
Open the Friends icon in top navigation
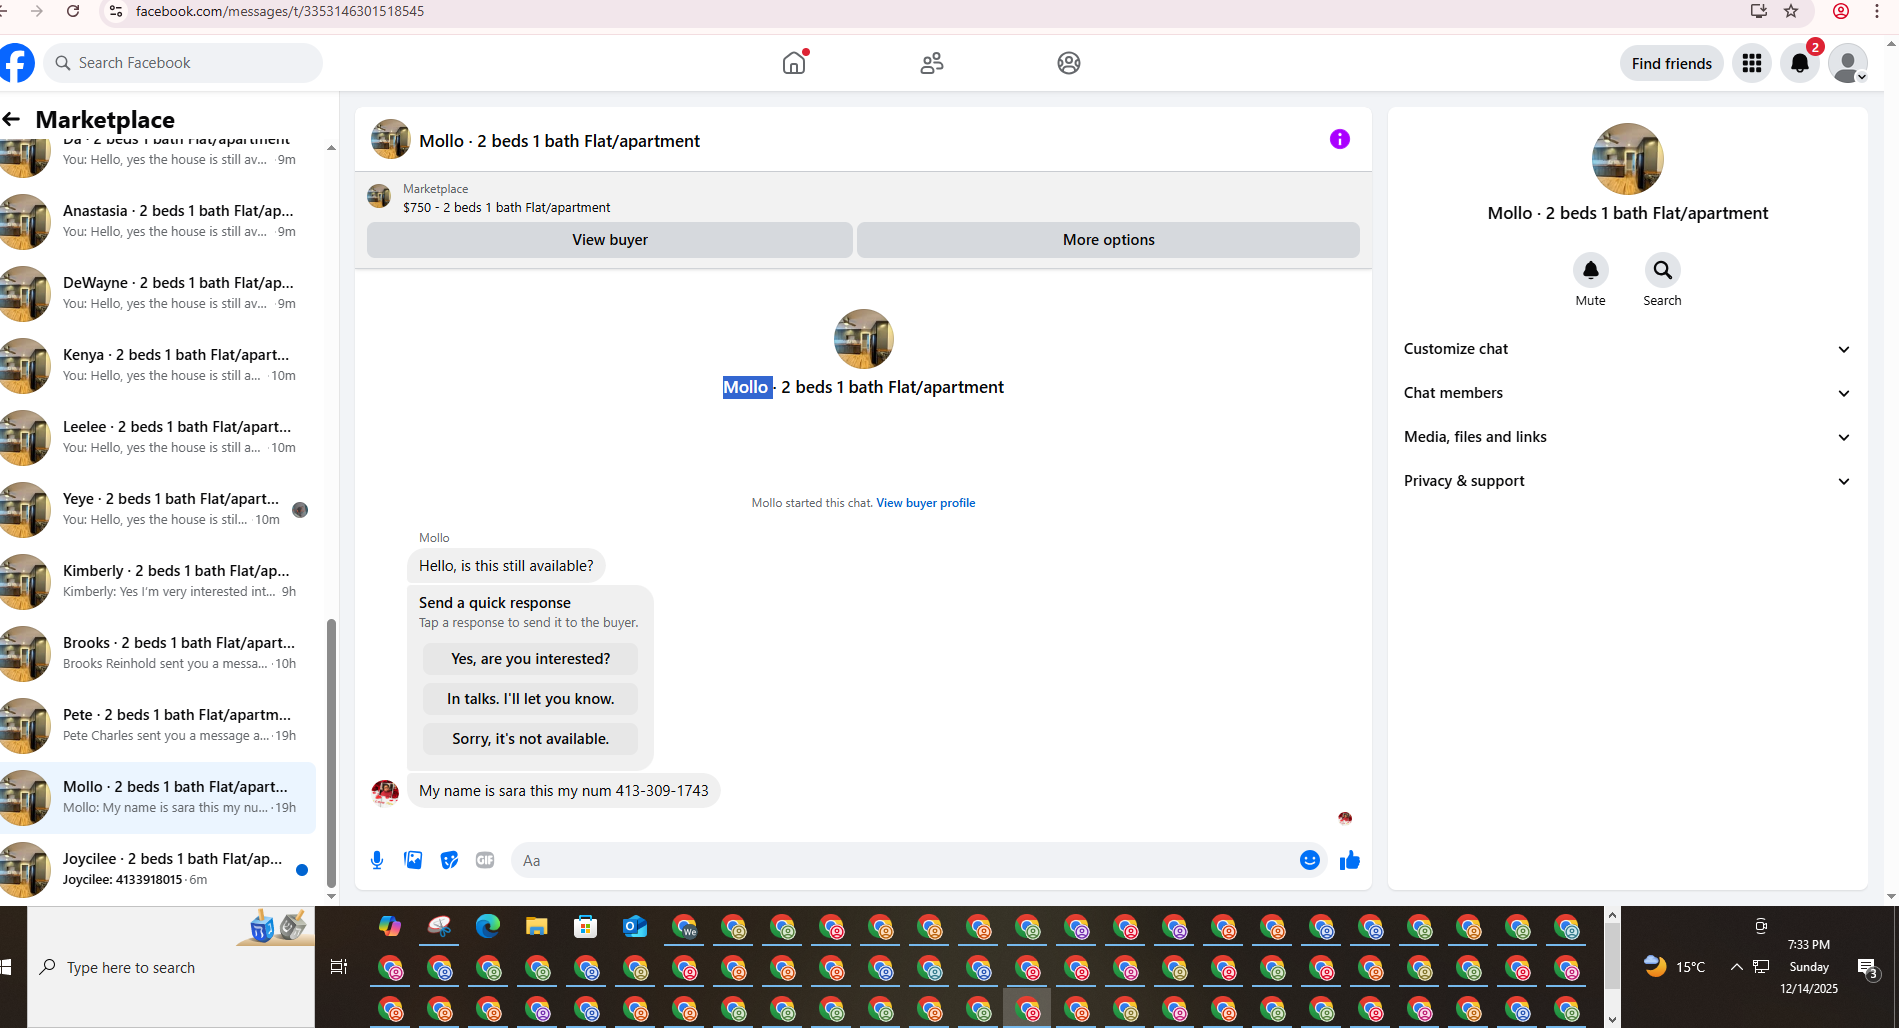pos(932,63)
